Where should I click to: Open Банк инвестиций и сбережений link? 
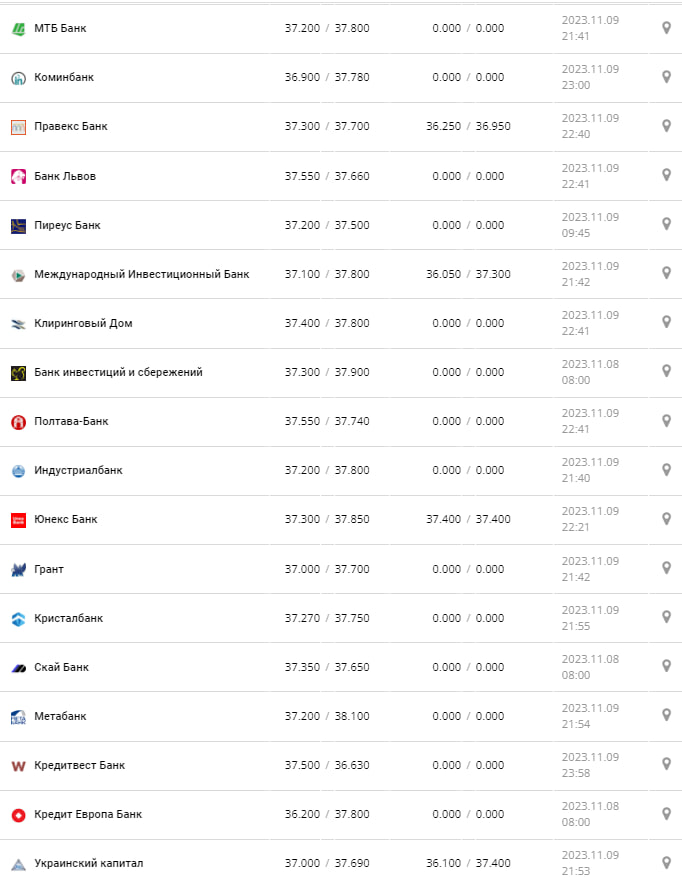tap(118, 372)
